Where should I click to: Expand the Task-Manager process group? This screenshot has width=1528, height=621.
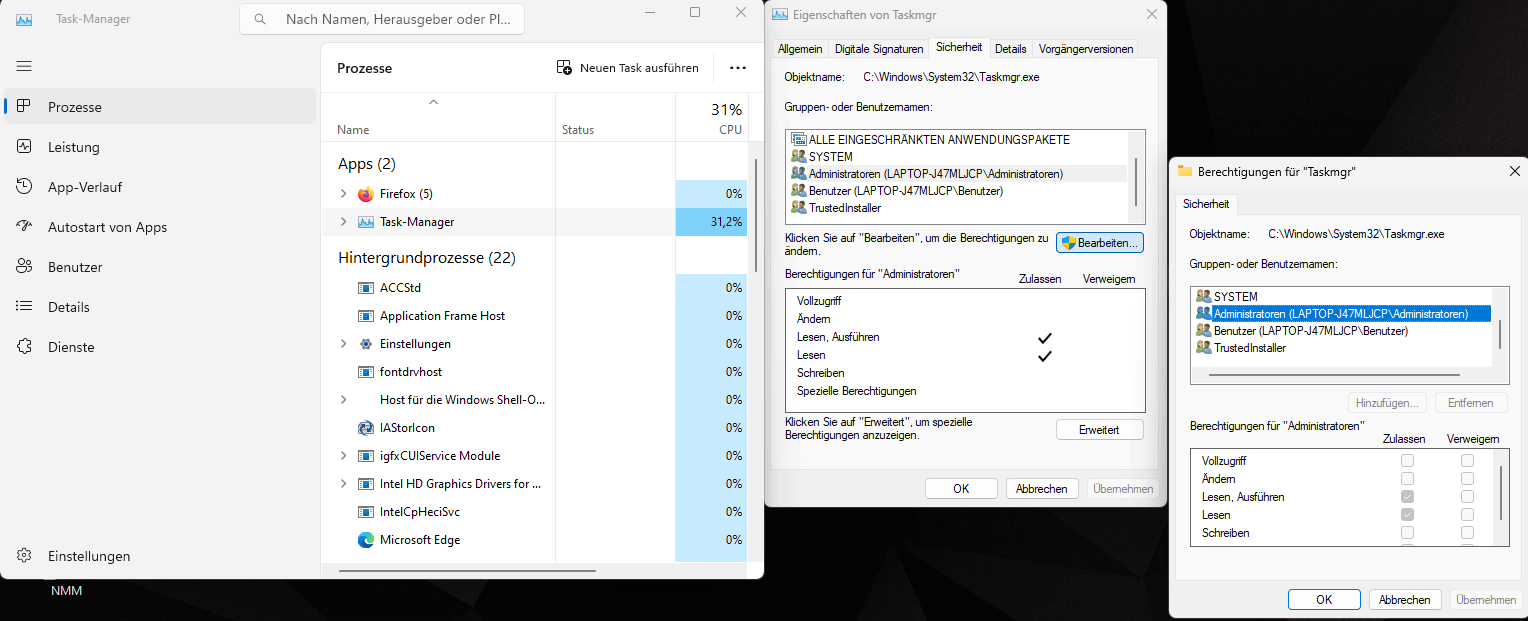coord(343,222)
